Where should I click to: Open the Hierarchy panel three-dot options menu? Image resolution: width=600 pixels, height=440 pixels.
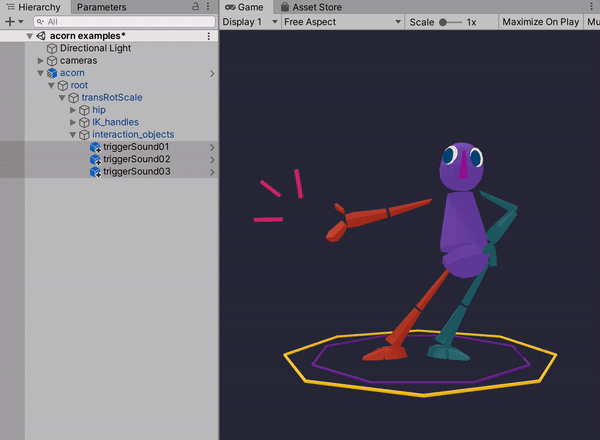click(x=210, y=7)
